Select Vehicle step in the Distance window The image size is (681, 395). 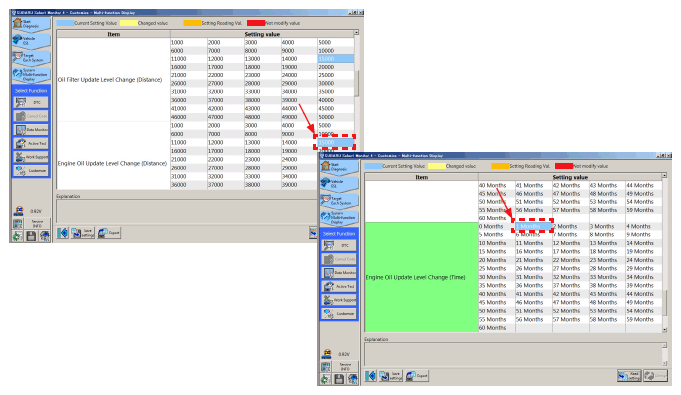(x=31, y=41)
